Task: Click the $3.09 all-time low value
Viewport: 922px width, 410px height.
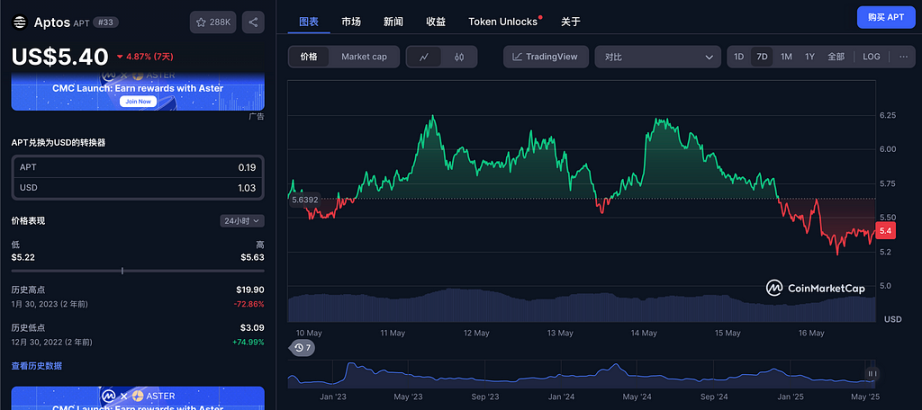Action: pos(254,328)
